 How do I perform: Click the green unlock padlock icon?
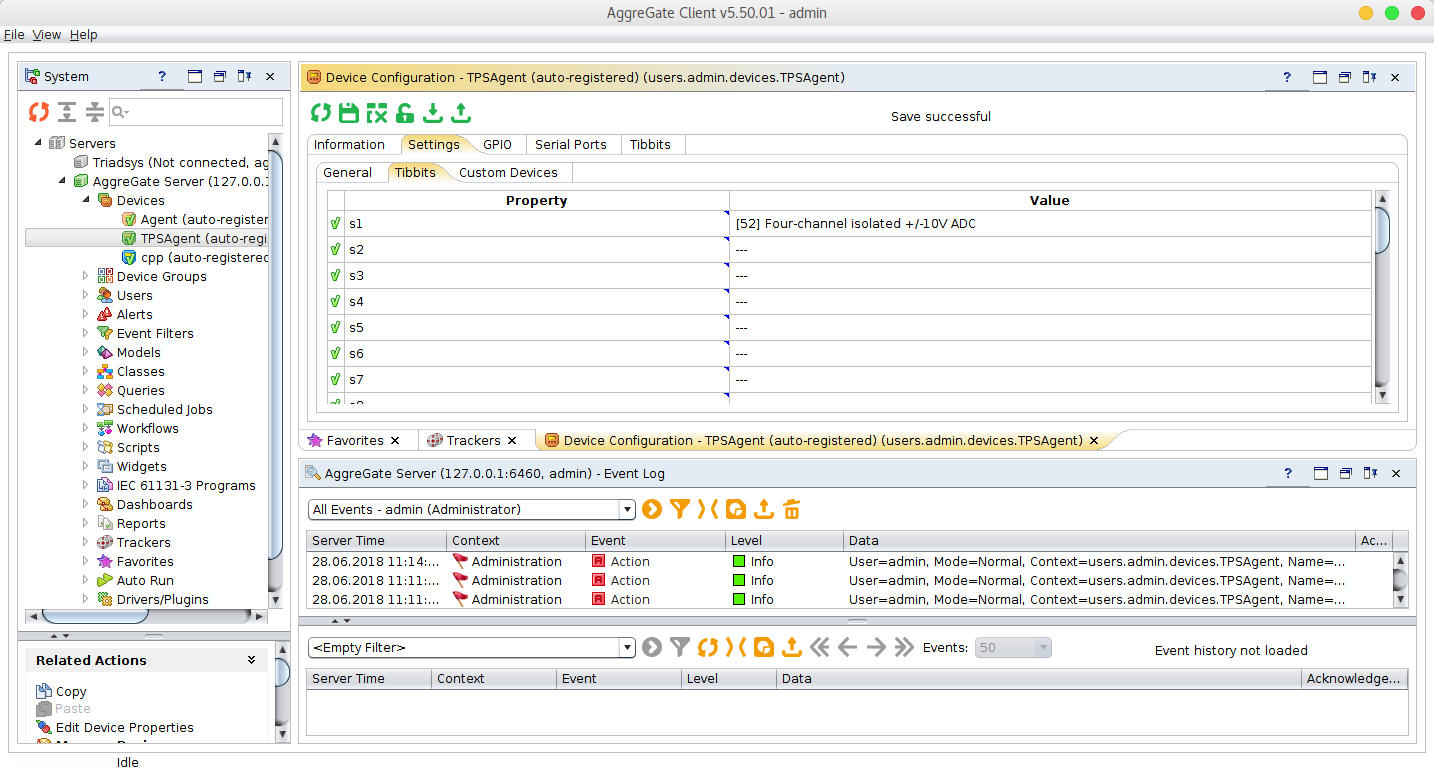click(404, 113)
